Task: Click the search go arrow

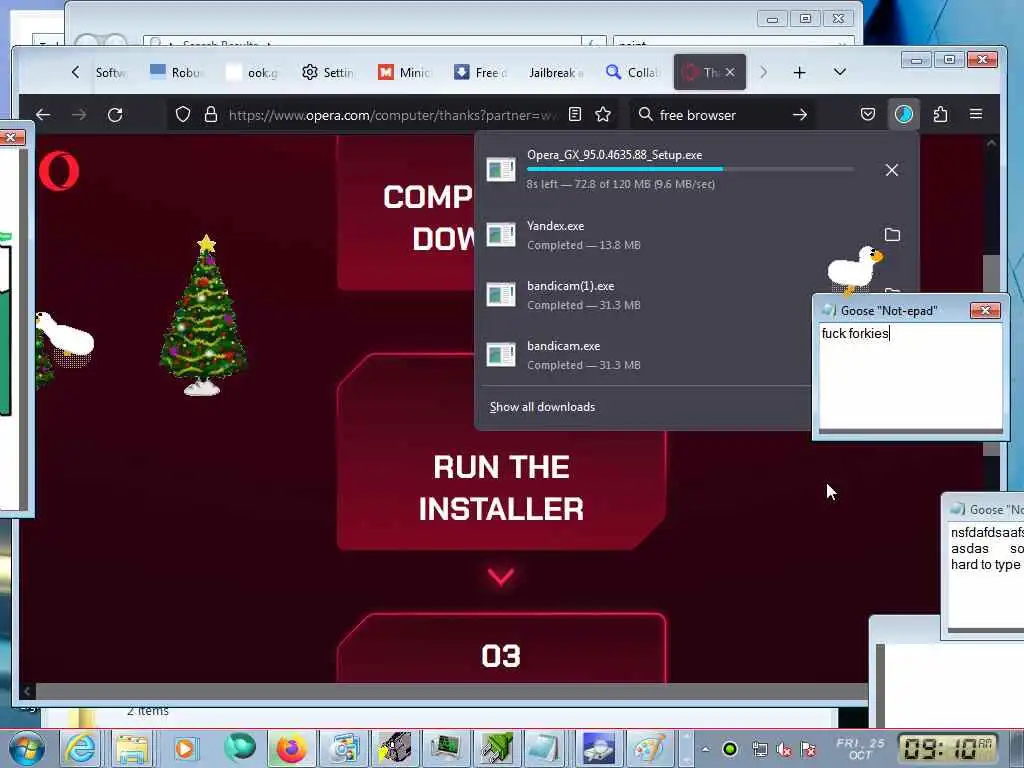Action: tap(799, 115)
